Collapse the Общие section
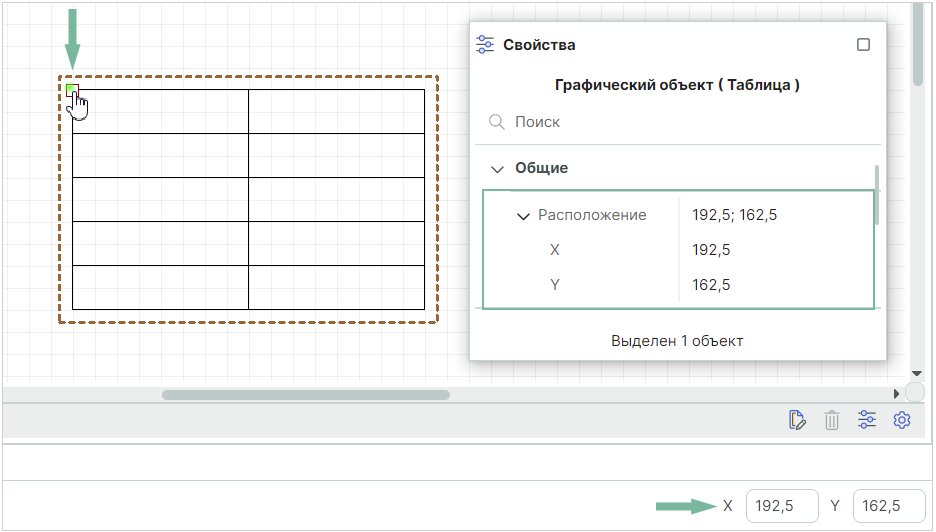Viewport: 936px width, 532px height. click(x=496, y=168)
